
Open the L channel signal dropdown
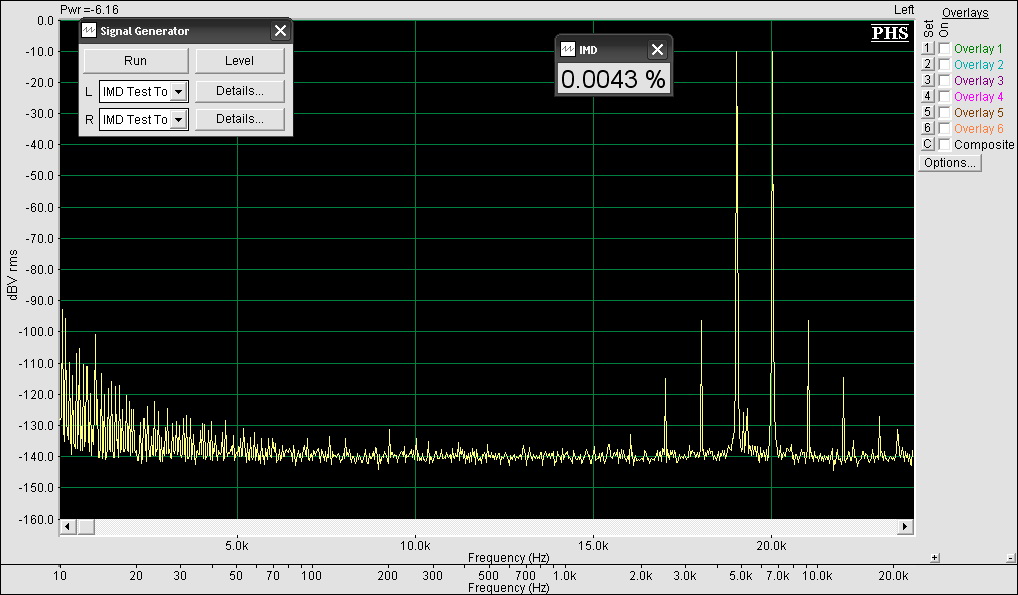point(178,92)
